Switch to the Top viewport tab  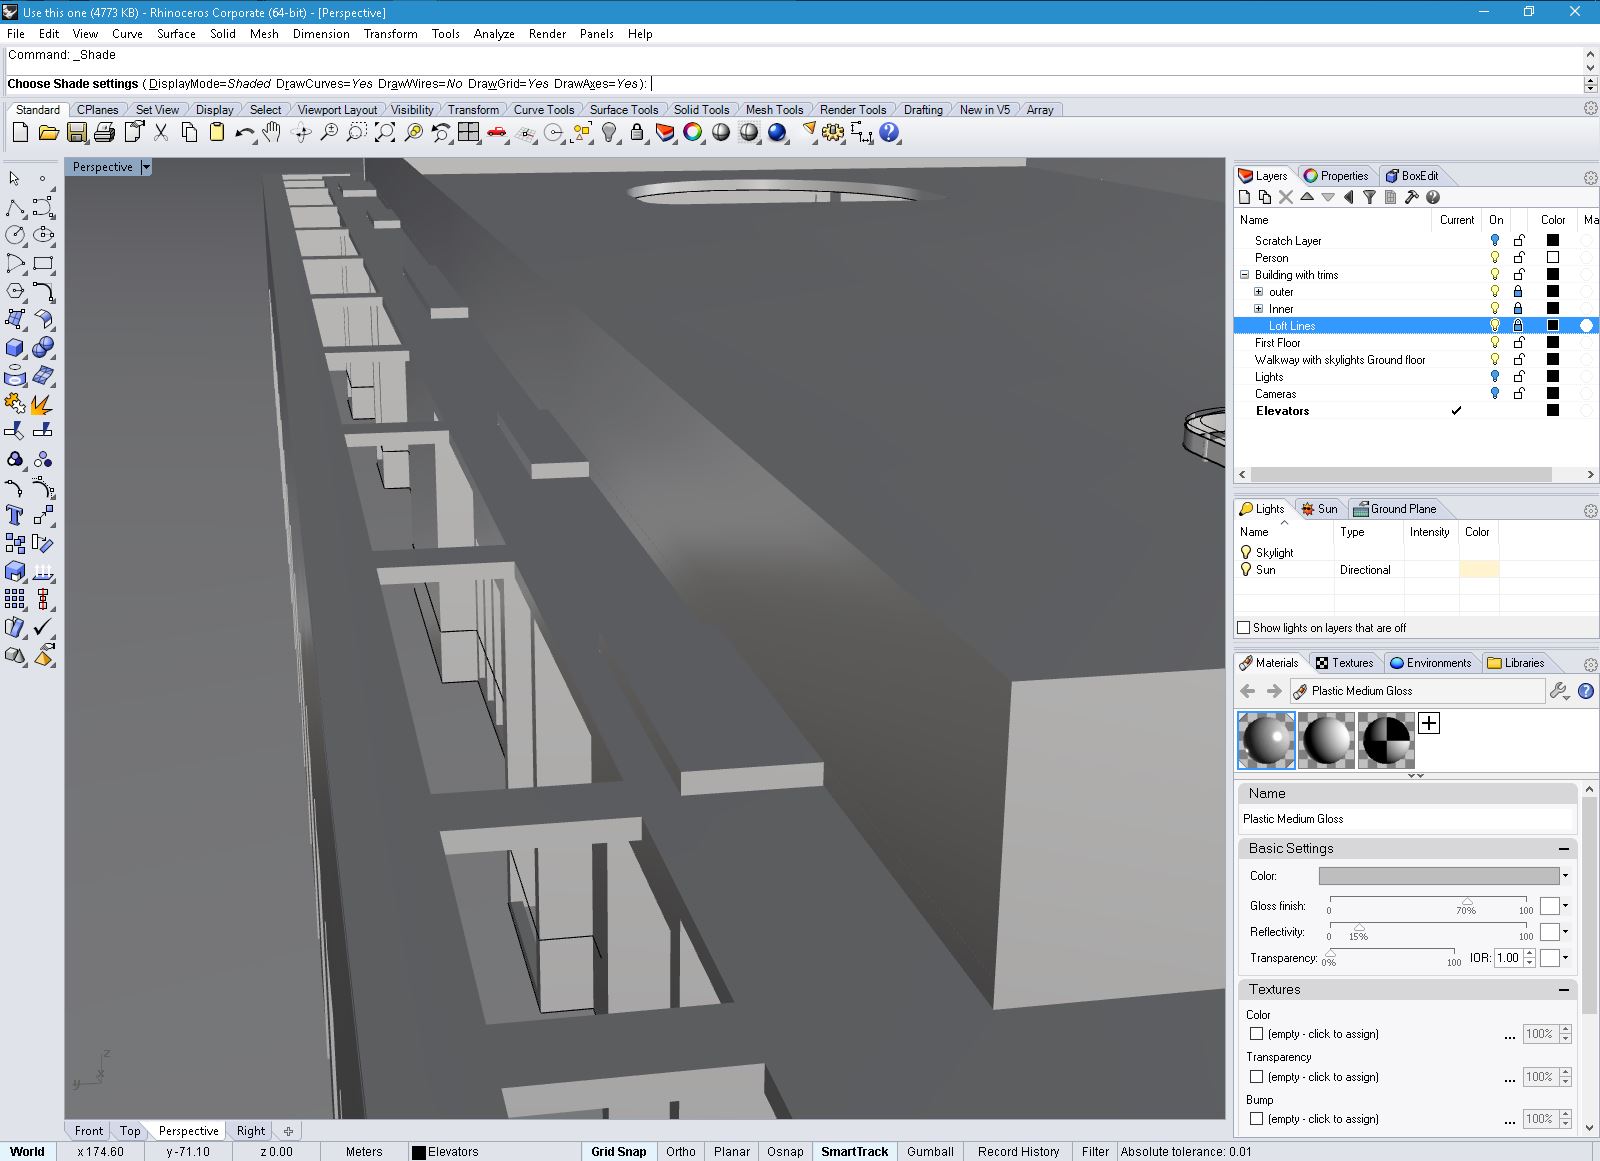coord(130,1131)
